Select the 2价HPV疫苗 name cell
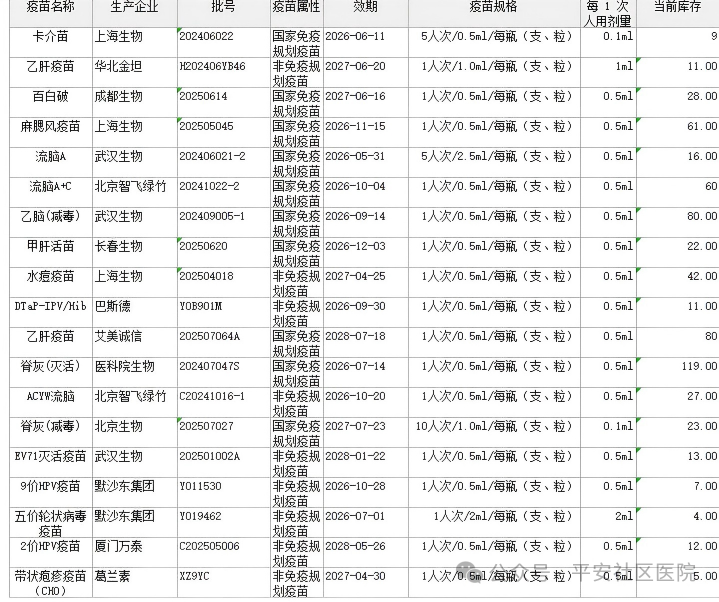The width and height of the screenshot is (719, 602). coord(50,553)
